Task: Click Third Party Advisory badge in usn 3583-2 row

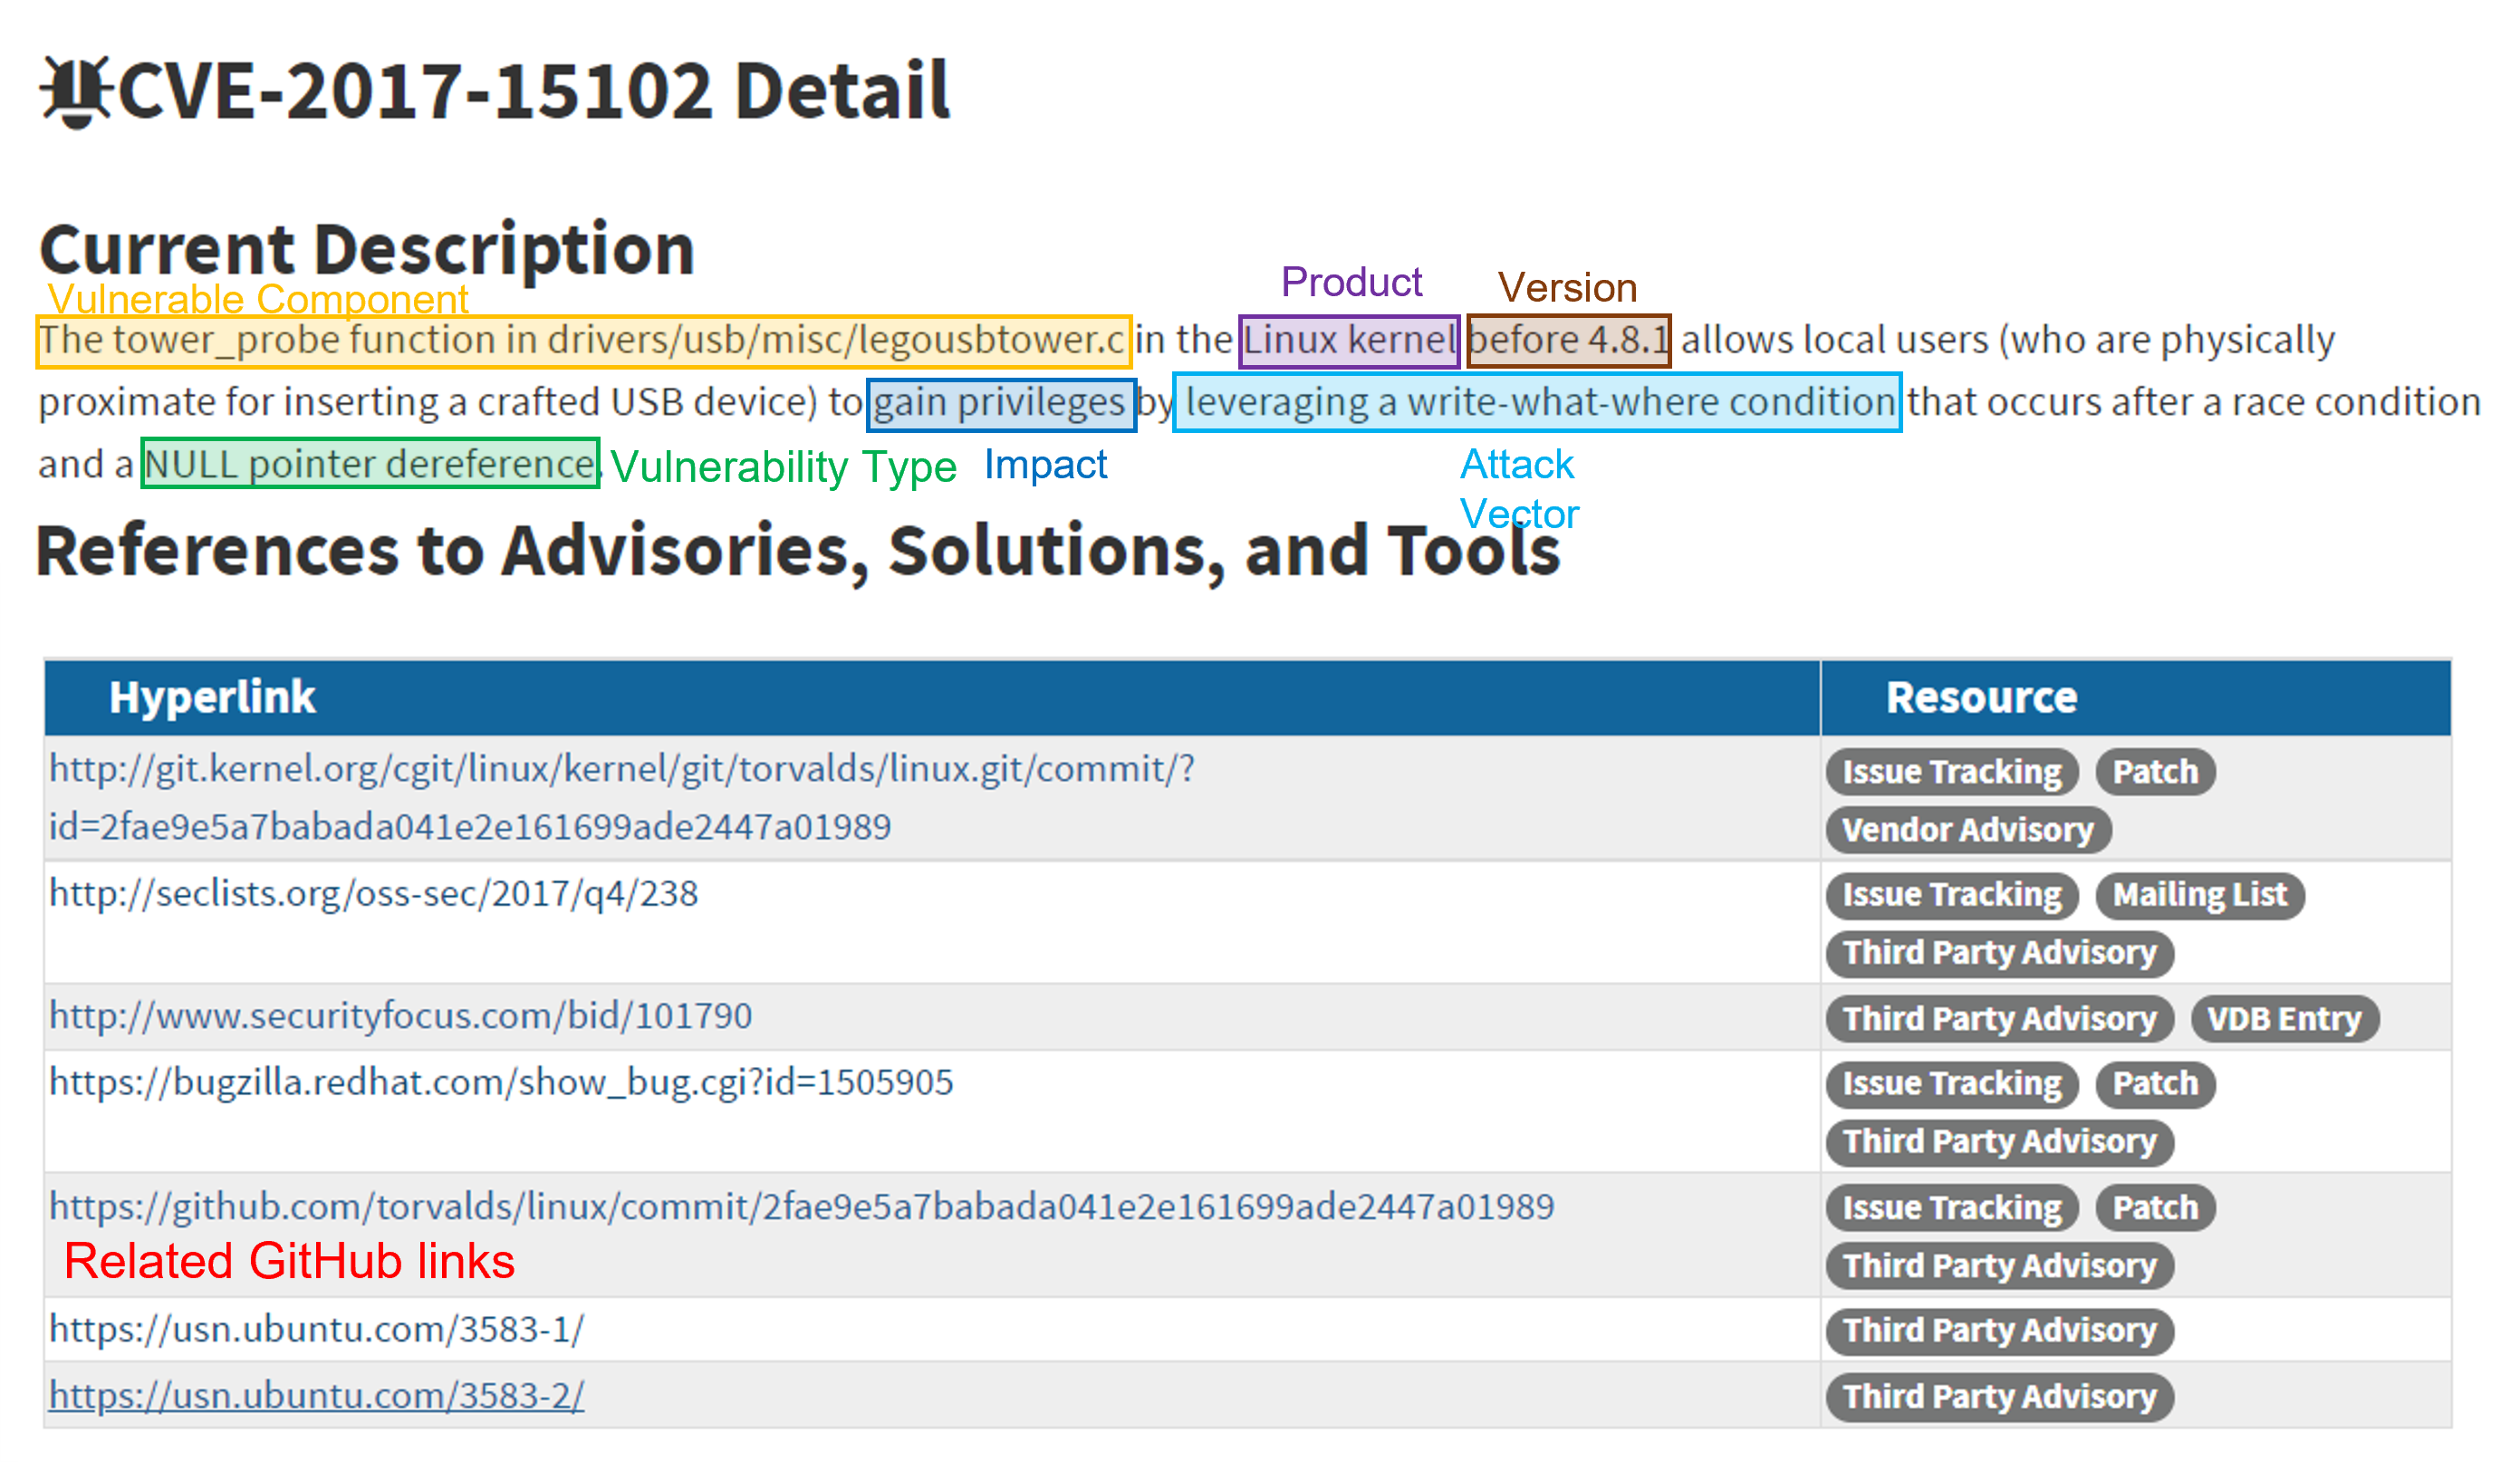Action: coord(1999,1397)
